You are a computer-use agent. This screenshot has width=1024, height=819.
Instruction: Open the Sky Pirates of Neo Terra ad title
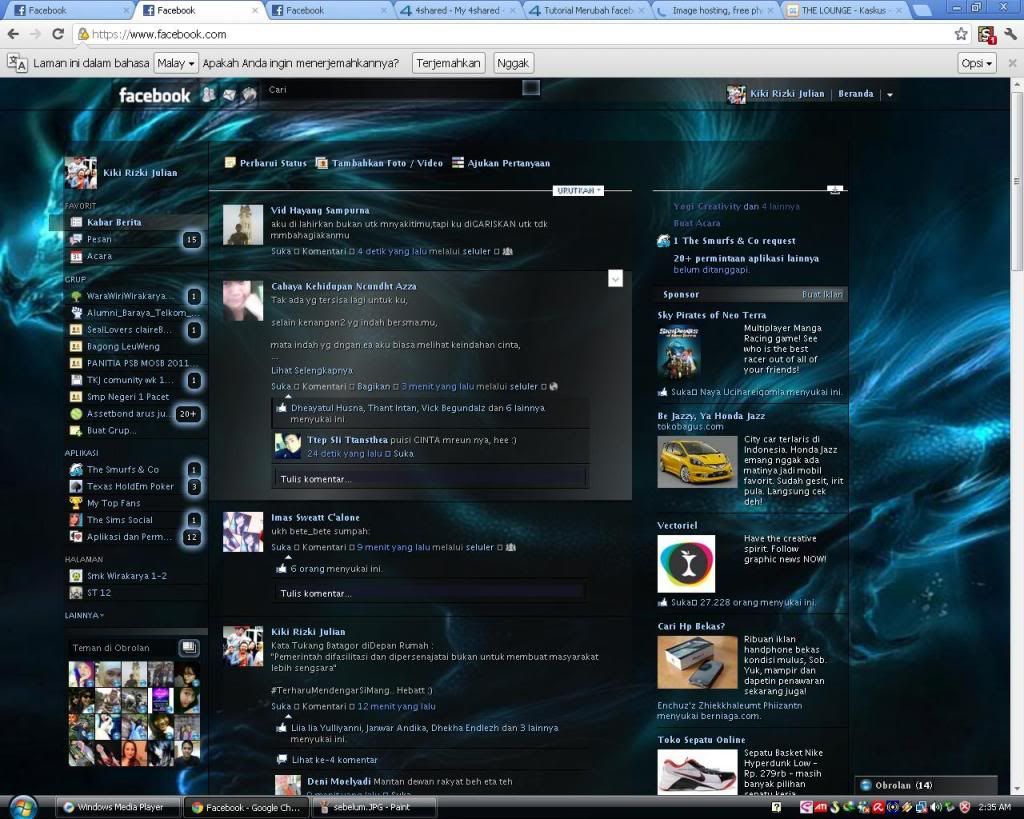[x=712, y=315]
